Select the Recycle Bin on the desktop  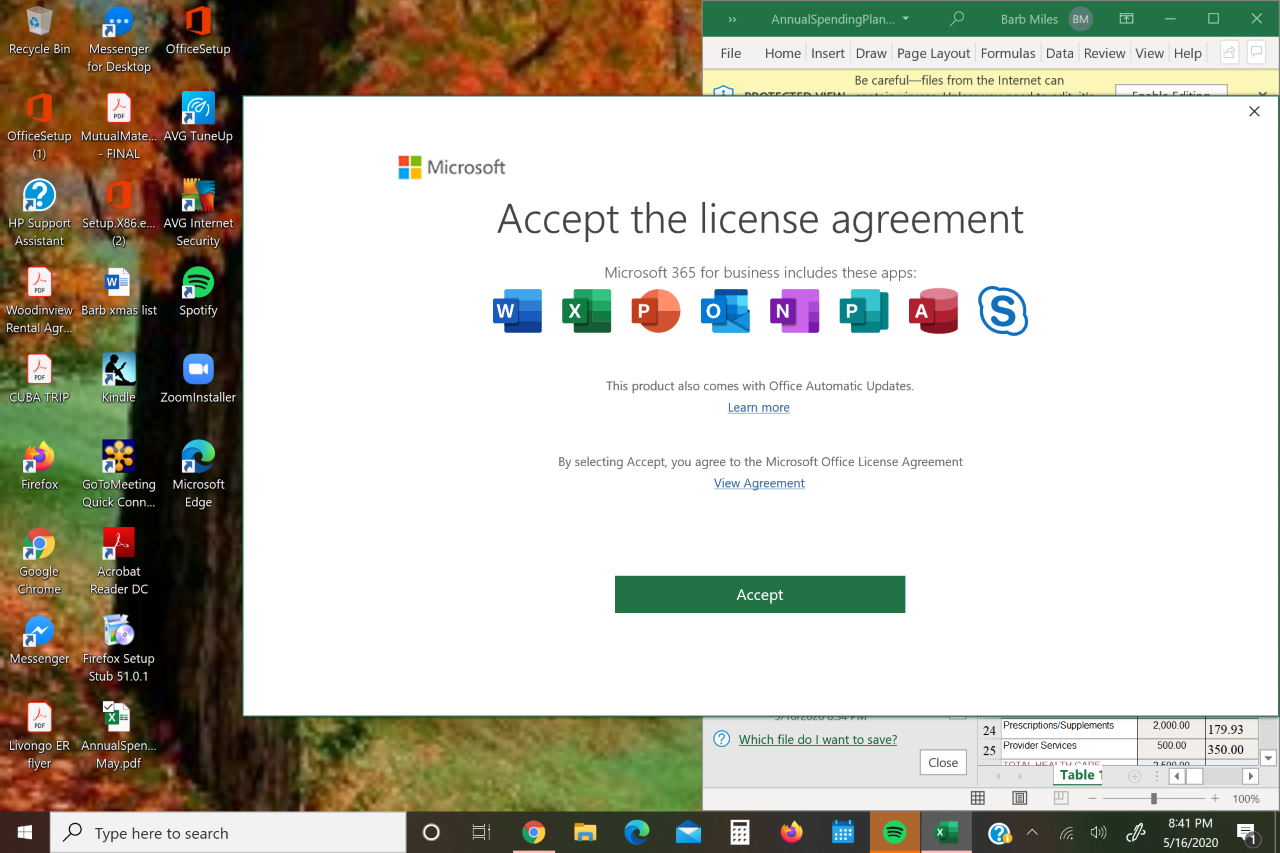[x=39, y=30]
